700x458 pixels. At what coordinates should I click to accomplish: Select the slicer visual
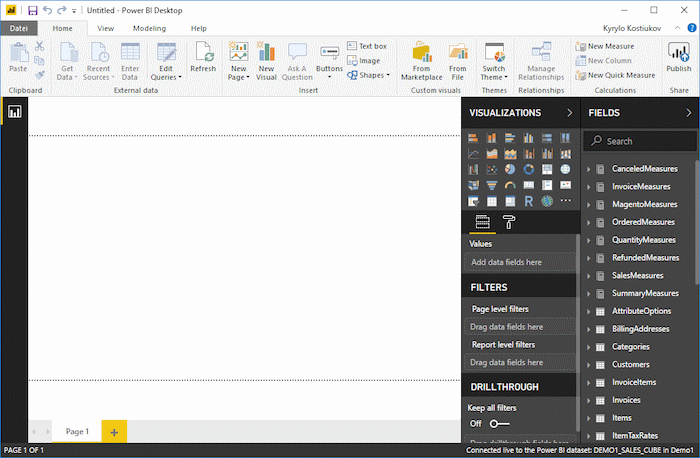473,201
